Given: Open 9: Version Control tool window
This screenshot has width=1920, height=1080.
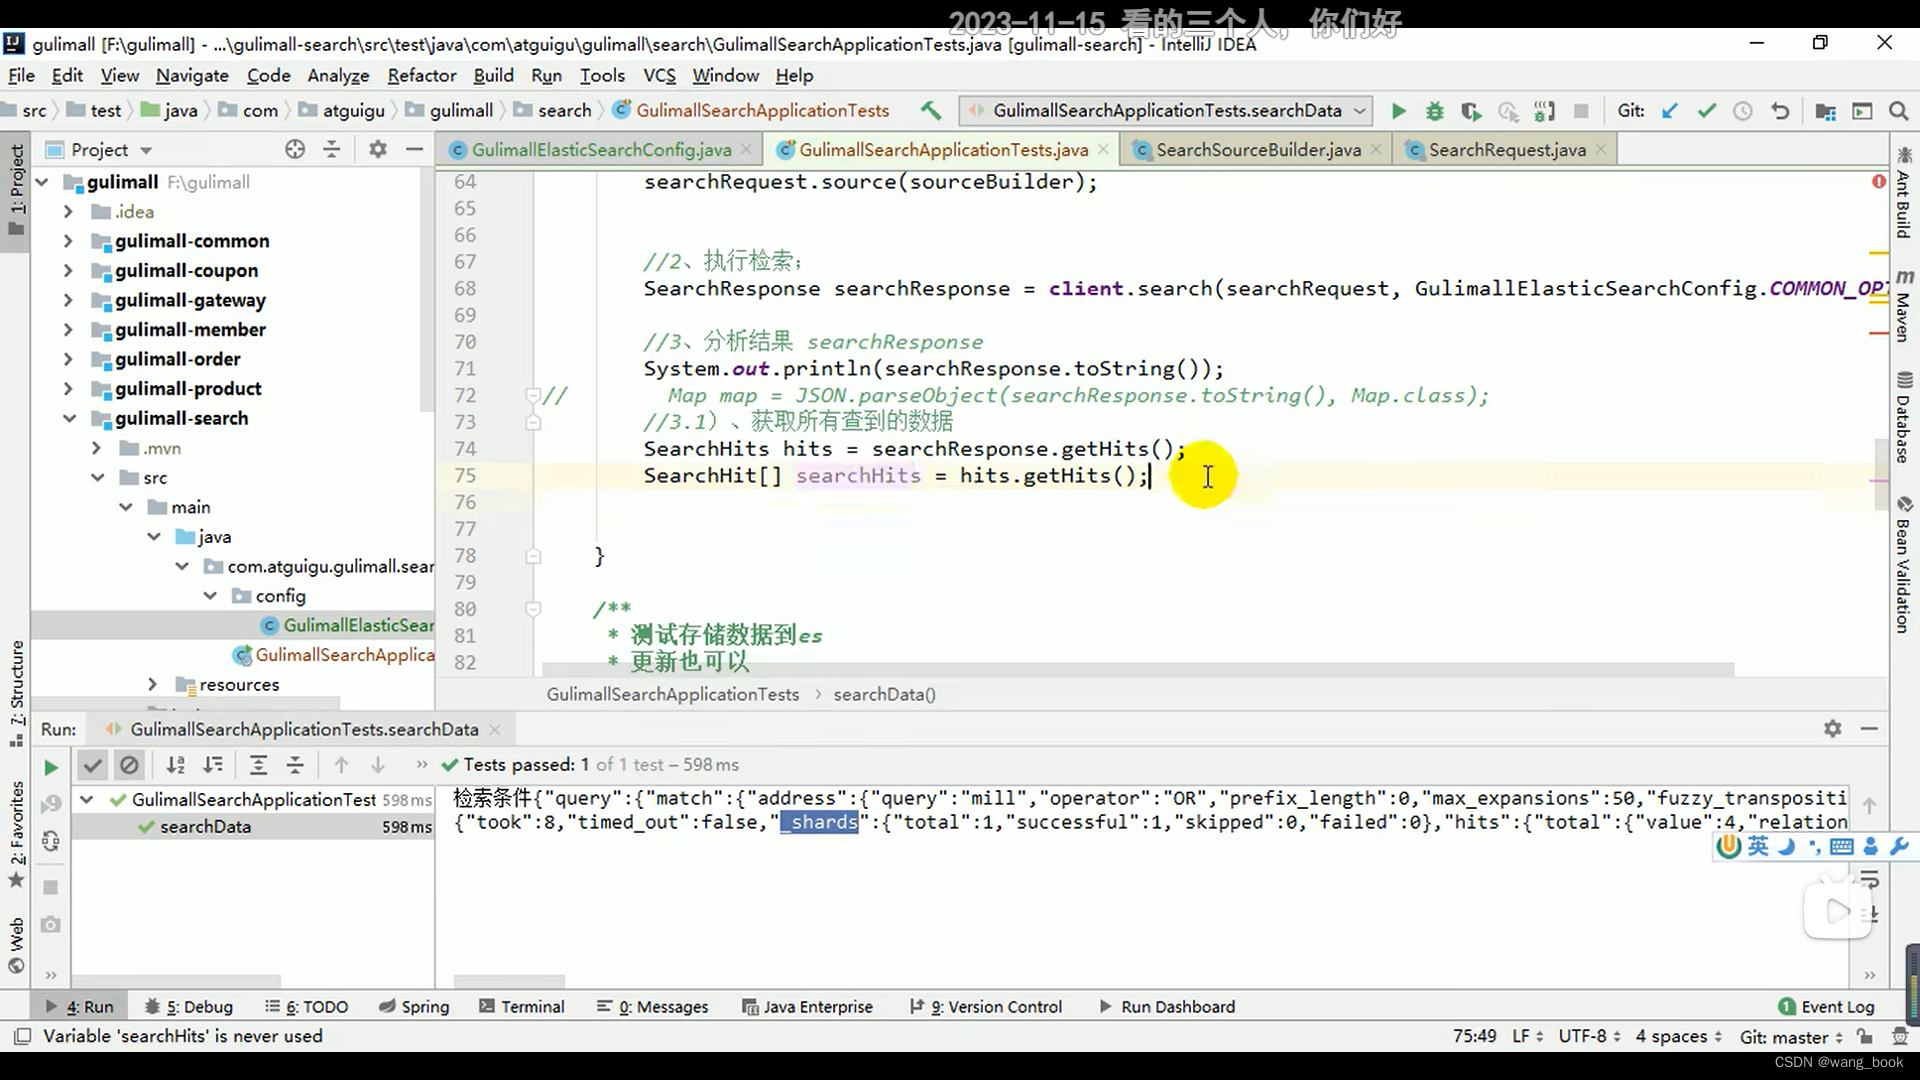Looking at the screenshot, I should coord(985,1006).
